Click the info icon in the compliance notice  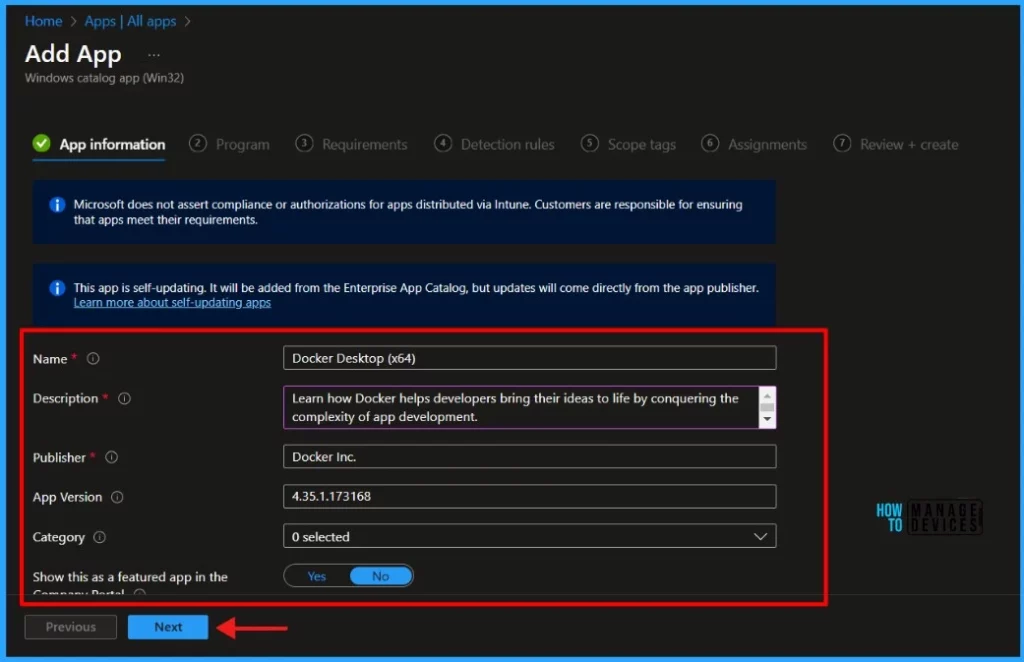[x=57, y=205]
